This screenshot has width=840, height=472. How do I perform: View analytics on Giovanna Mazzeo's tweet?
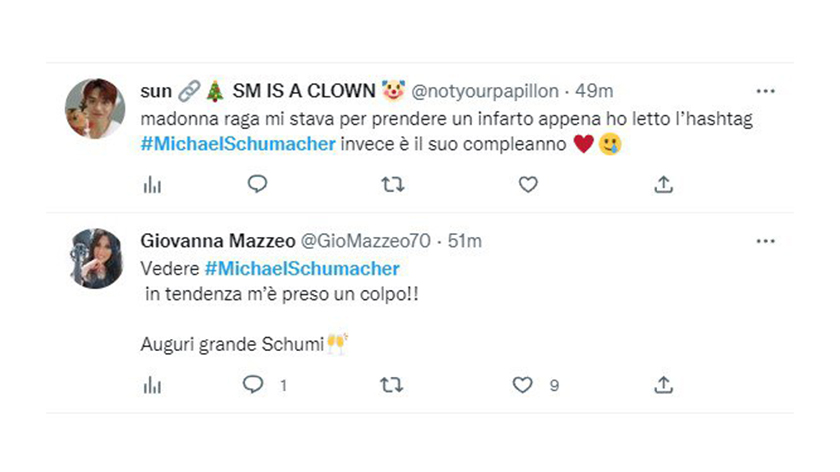(x=153, y=385)
